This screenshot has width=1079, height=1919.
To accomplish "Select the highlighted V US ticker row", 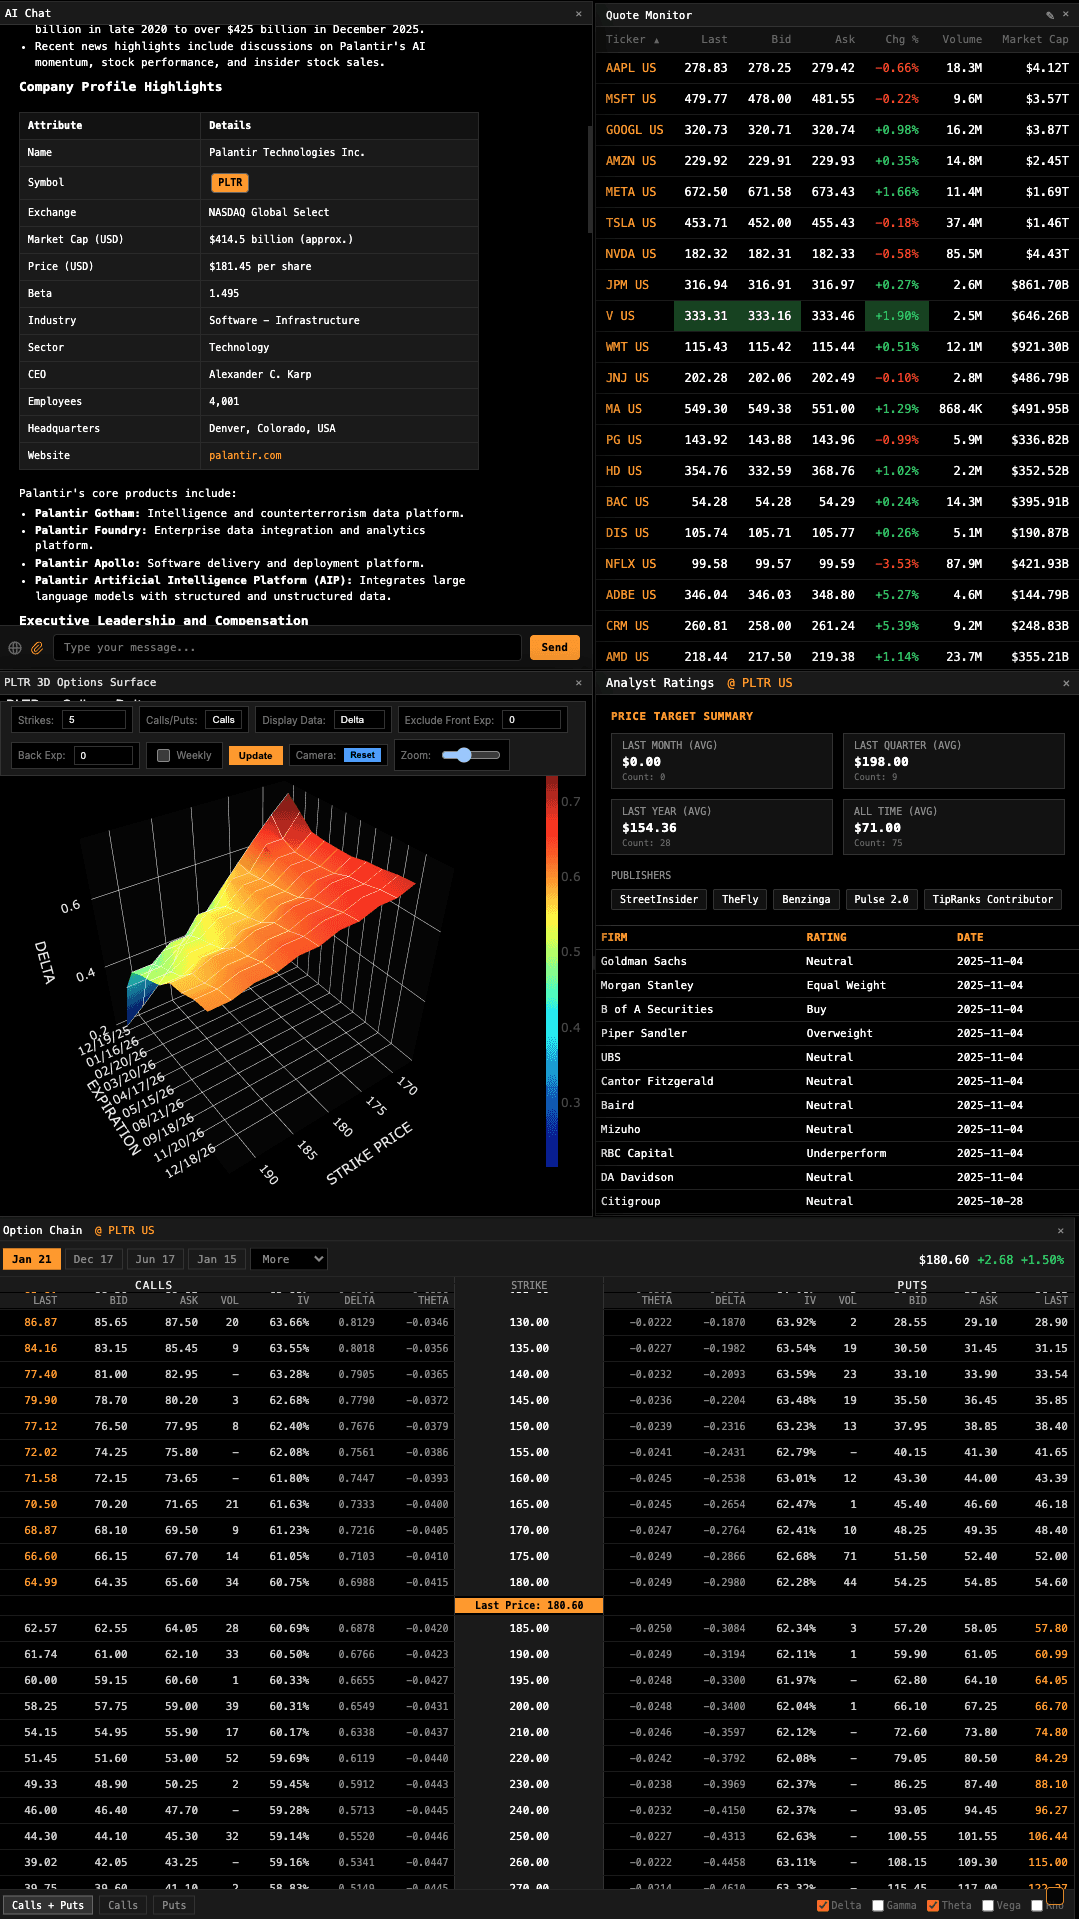I will pos(837,316).
